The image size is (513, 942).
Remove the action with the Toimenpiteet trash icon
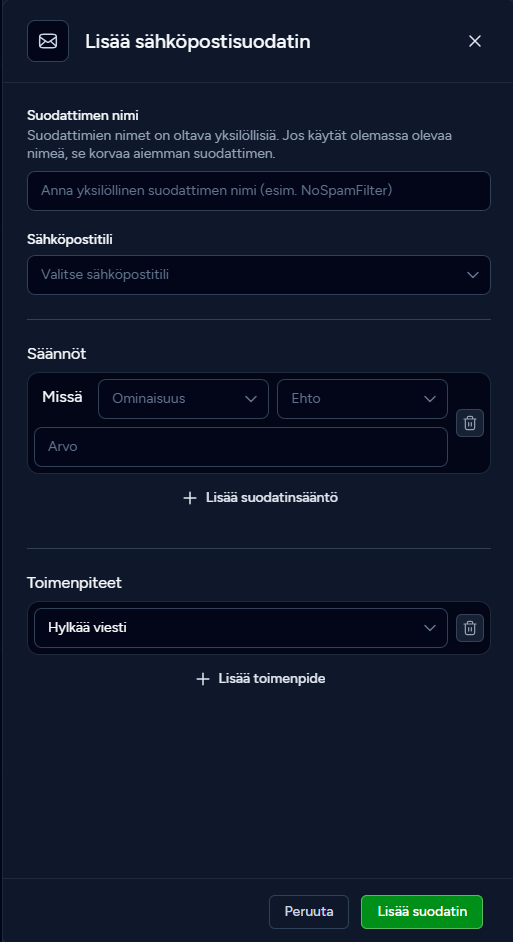click(470, 628)
